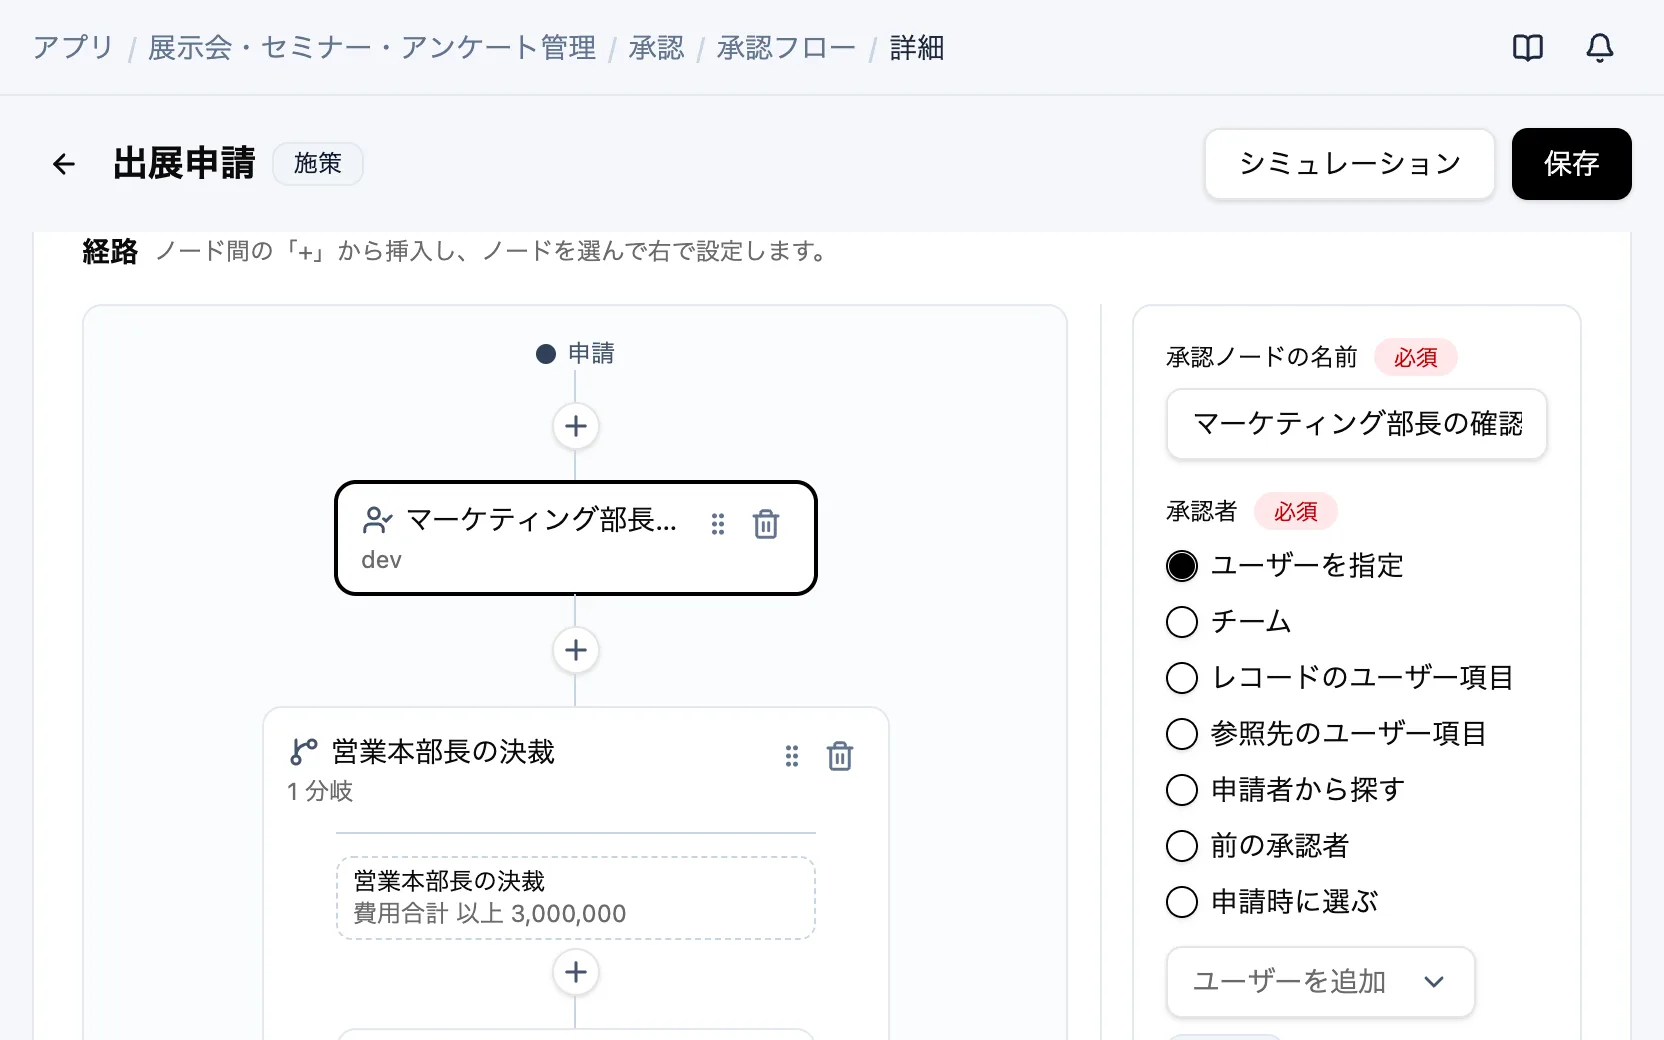Edit the 承認ノードの名前 text field
The height and width of the screenshot is (1040, 1664).
[1357, 424]
